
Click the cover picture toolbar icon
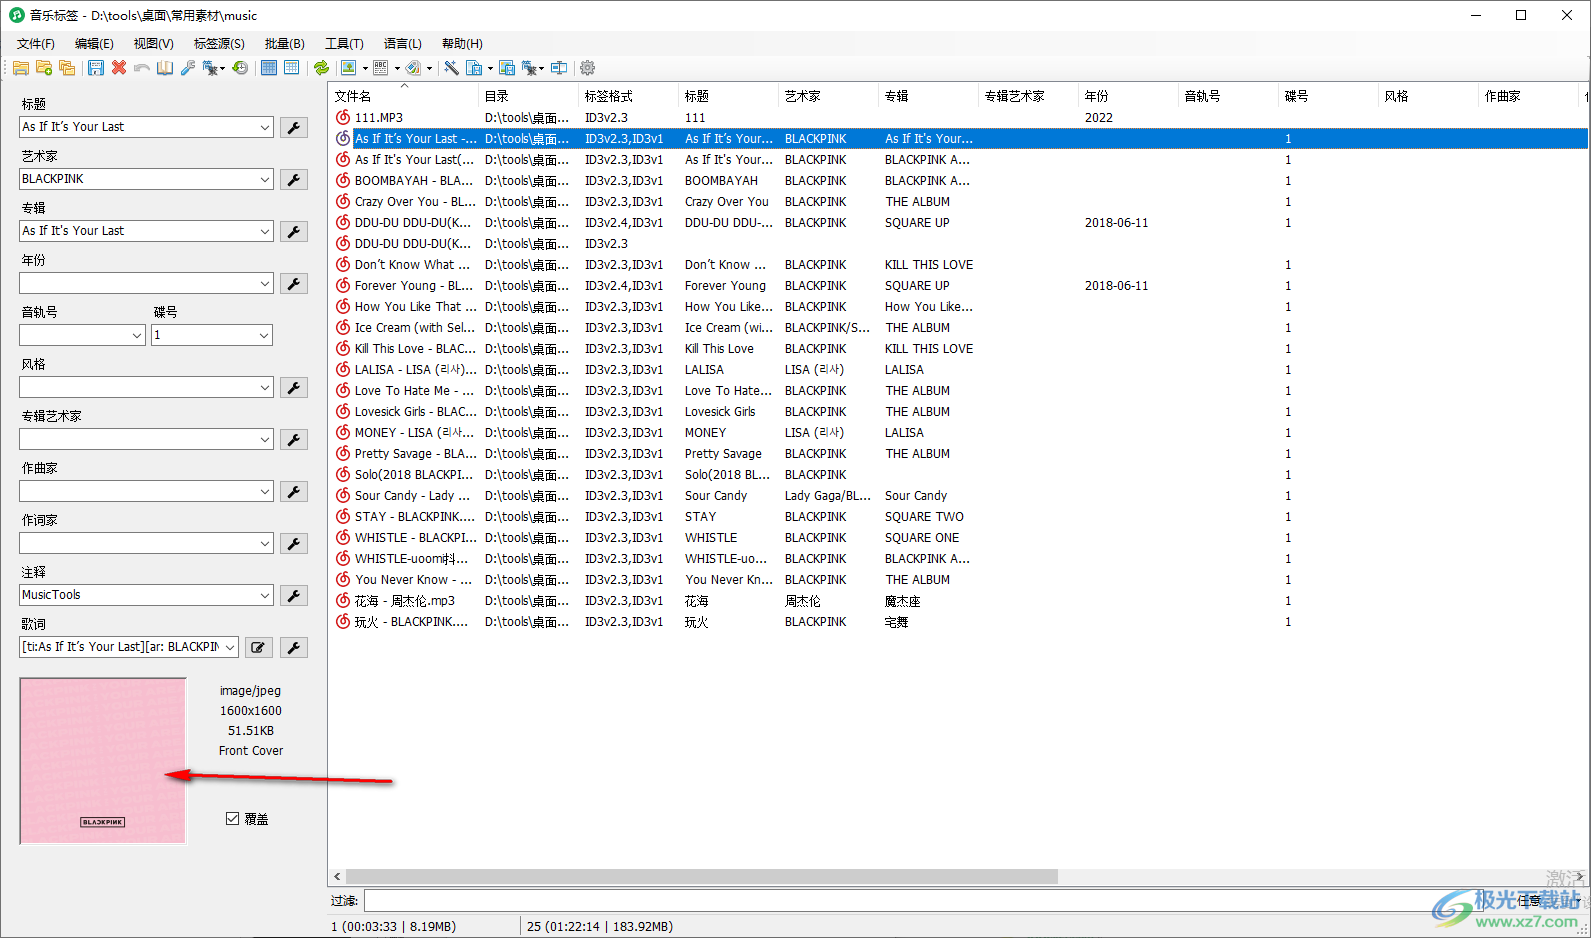349,68
